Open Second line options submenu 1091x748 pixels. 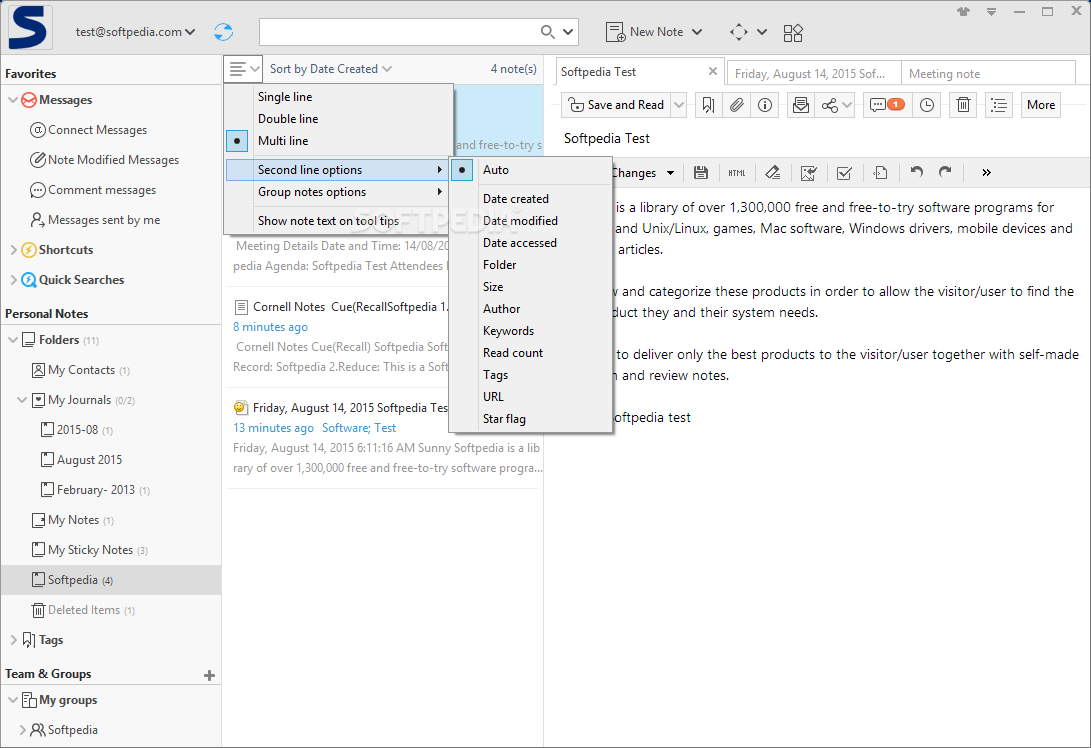click(x=340, y=170)
